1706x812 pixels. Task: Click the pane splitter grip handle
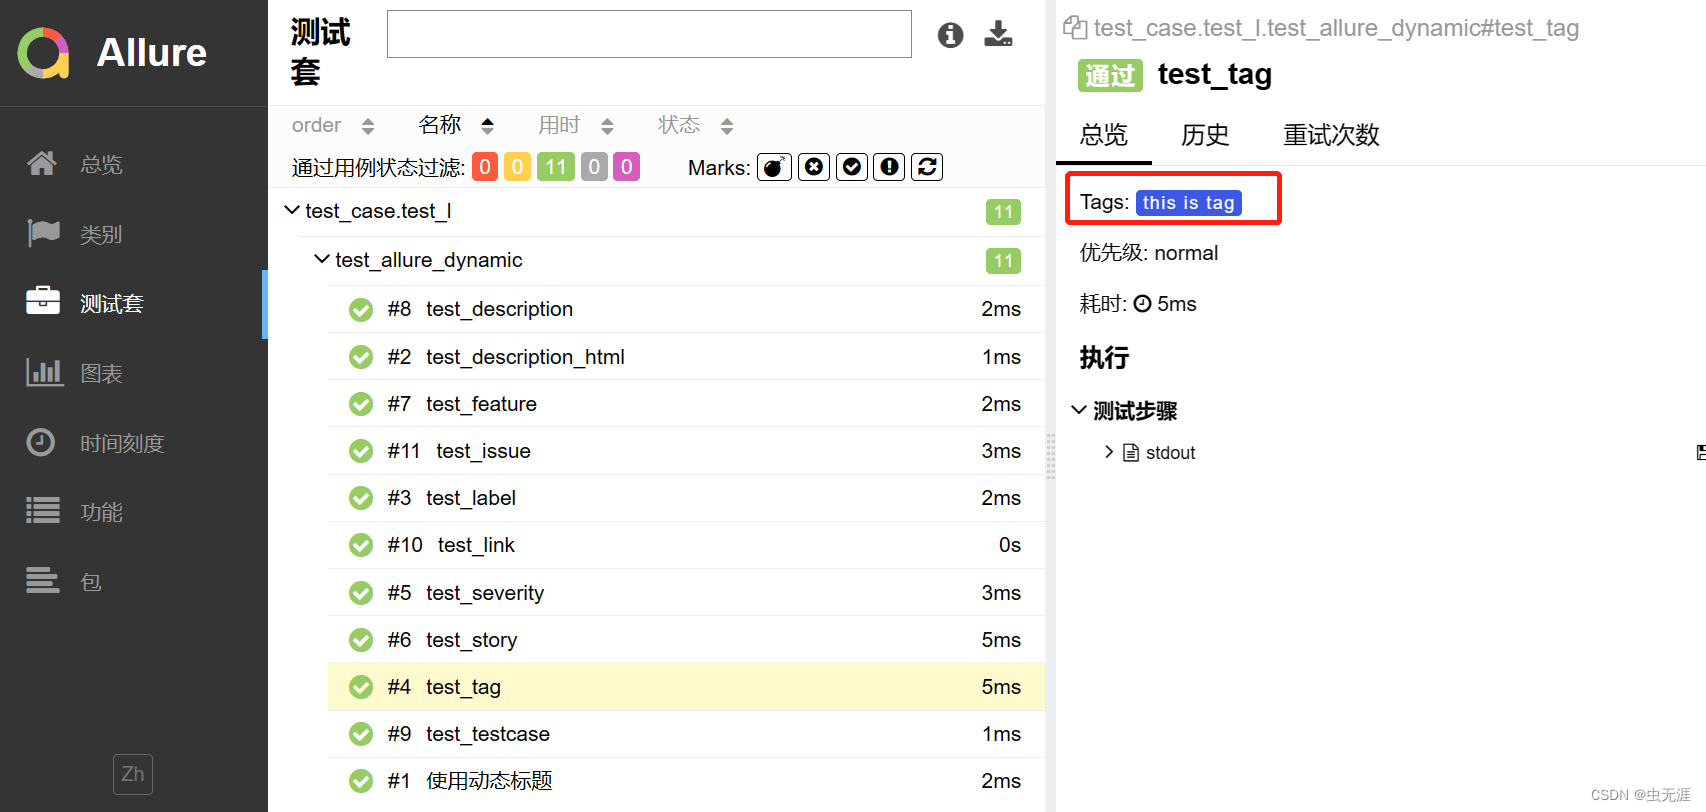1050,455
